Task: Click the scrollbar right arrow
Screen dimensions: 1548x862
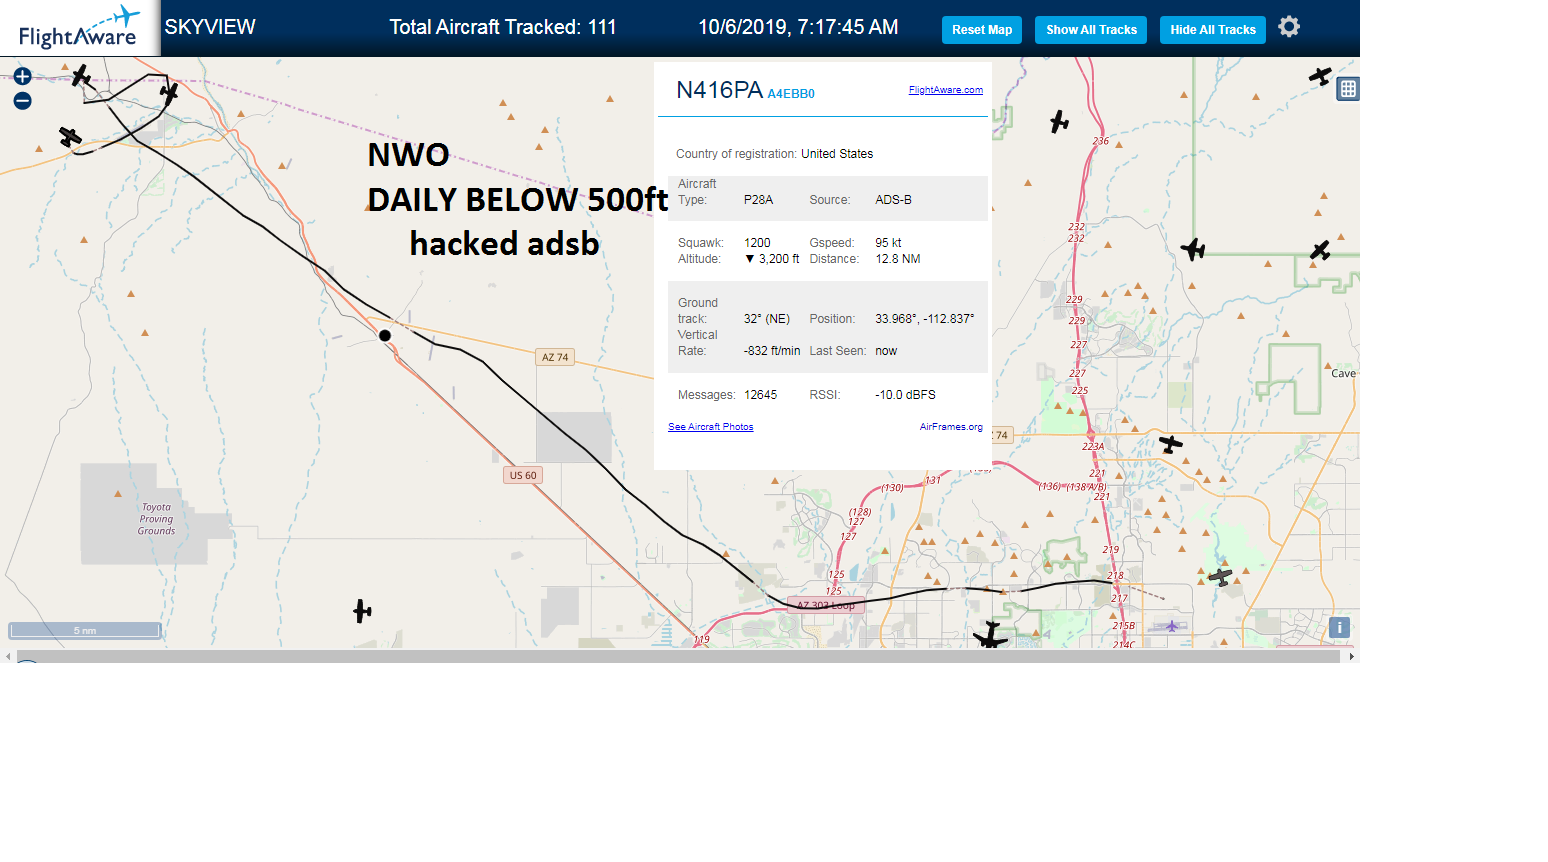Action: coord(1351,656)
